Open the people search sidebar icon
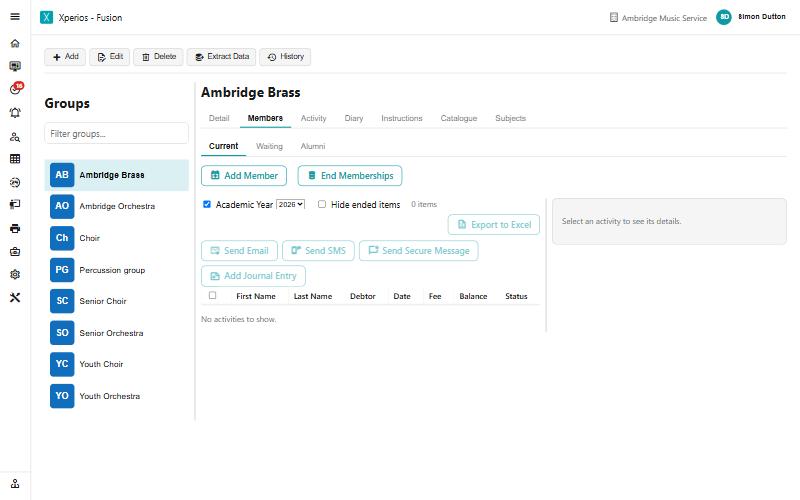This screenshot has height=500, width=800. pyautogui.click(x=15, y=137)
